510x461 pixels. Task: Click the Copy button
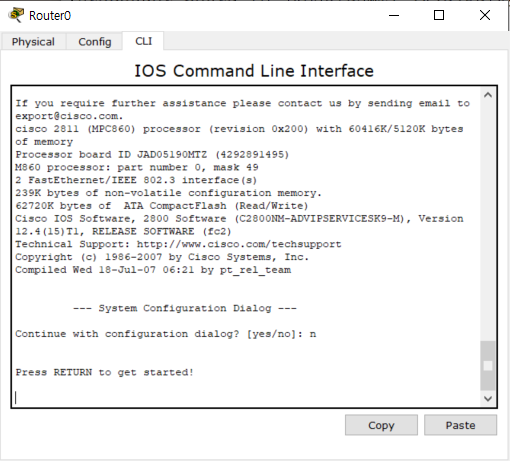[381, 425]
